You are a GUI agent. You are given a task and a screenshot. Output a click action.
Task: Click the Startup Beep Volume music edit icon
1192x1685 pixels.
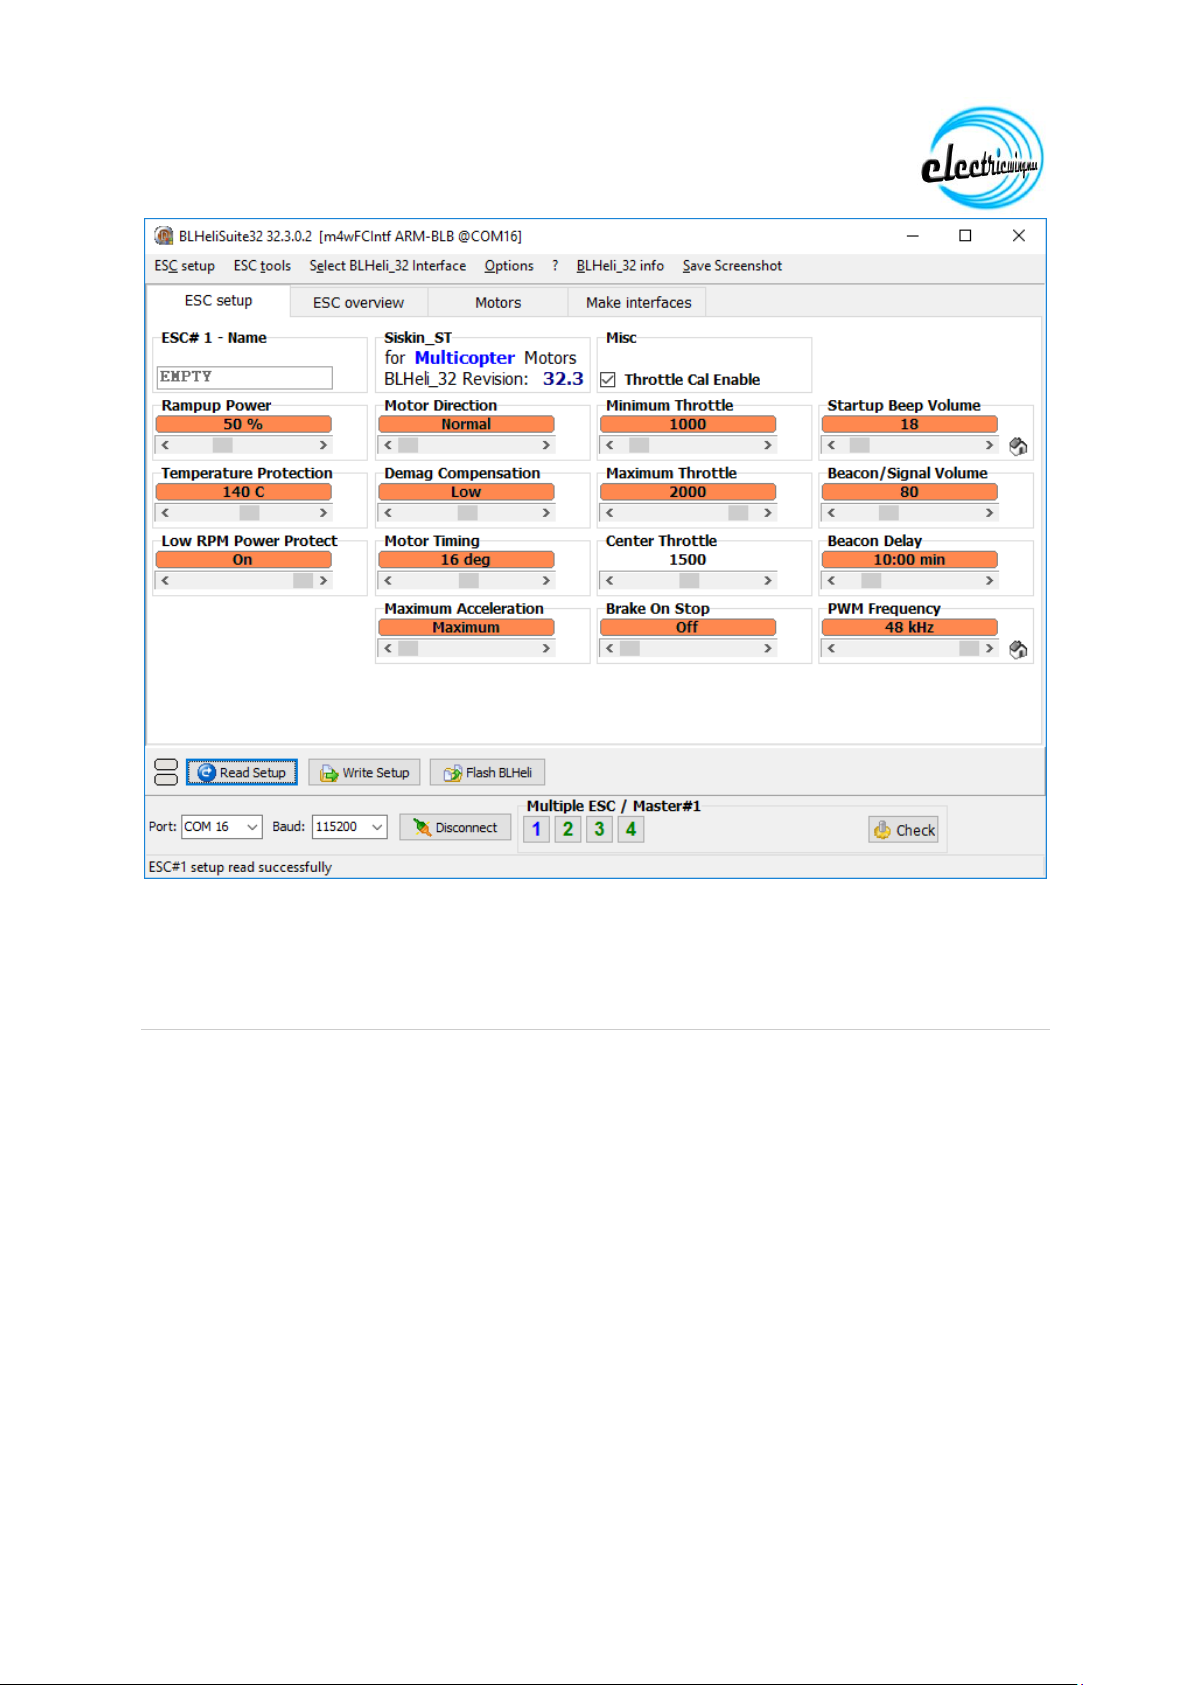pos(1018,446)
